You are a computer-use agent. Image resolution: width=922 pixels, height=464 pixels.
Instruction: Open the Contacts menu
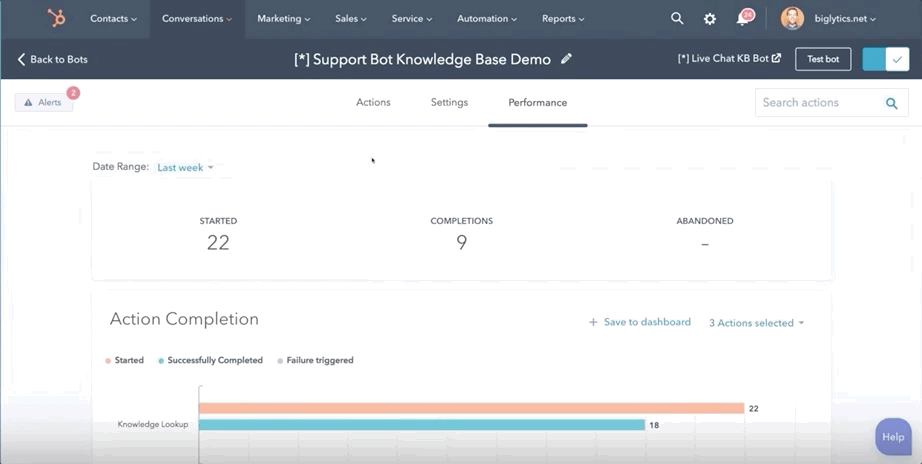pyautogui.click(x=113, y=19)
